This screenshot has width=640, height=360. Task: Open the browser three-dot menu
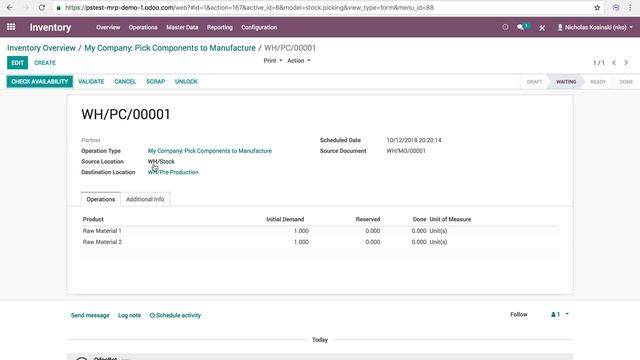click(x=630, y=7)
